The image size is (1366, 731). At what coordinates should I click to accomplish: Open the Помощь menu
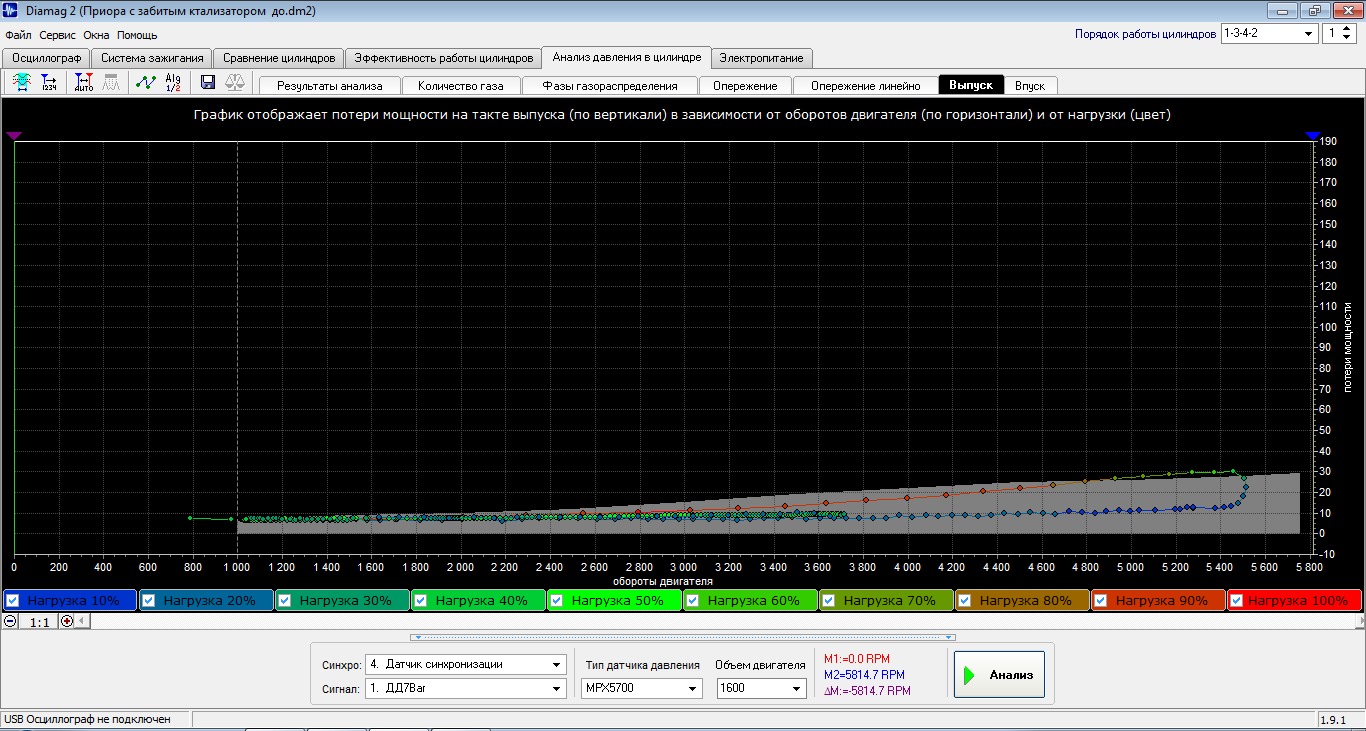tap(137, 35)
